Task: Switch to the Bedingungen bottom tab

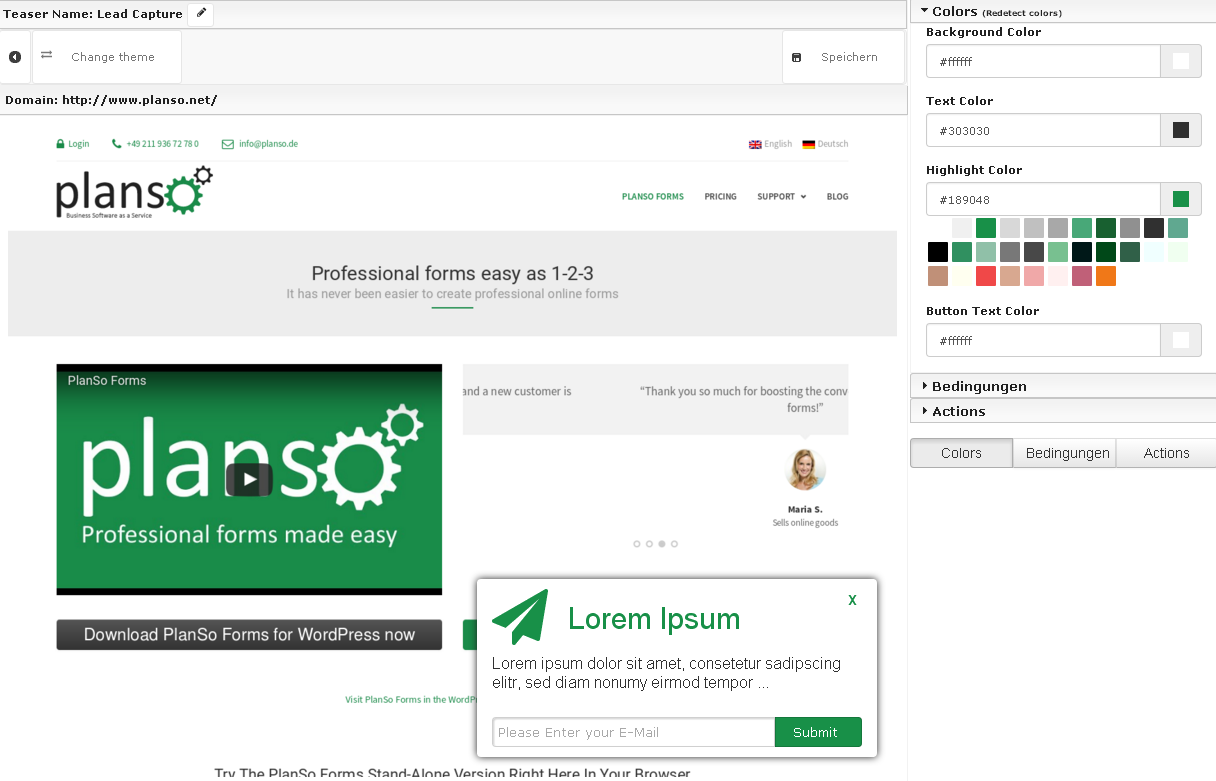Action: tap(1064, 453)
